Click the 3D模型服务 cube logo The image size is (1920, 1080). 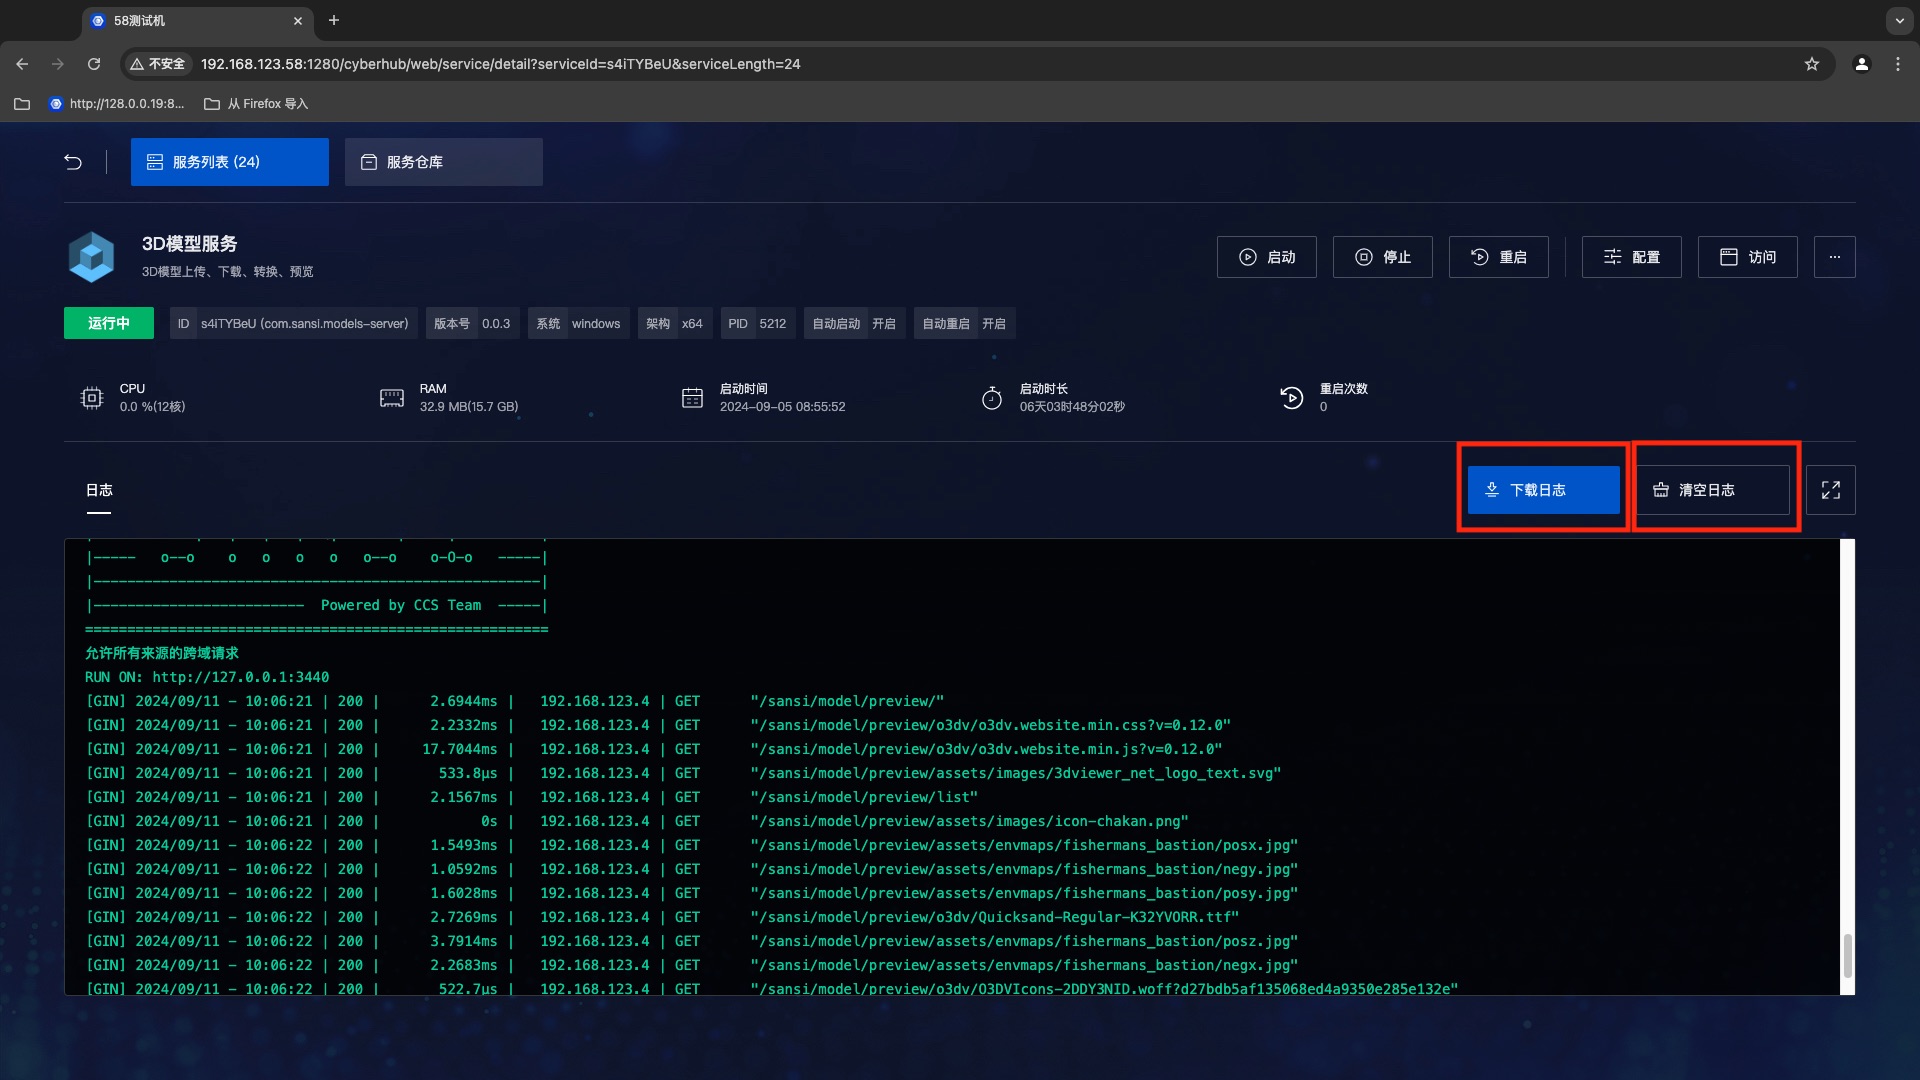pos(91,257)
